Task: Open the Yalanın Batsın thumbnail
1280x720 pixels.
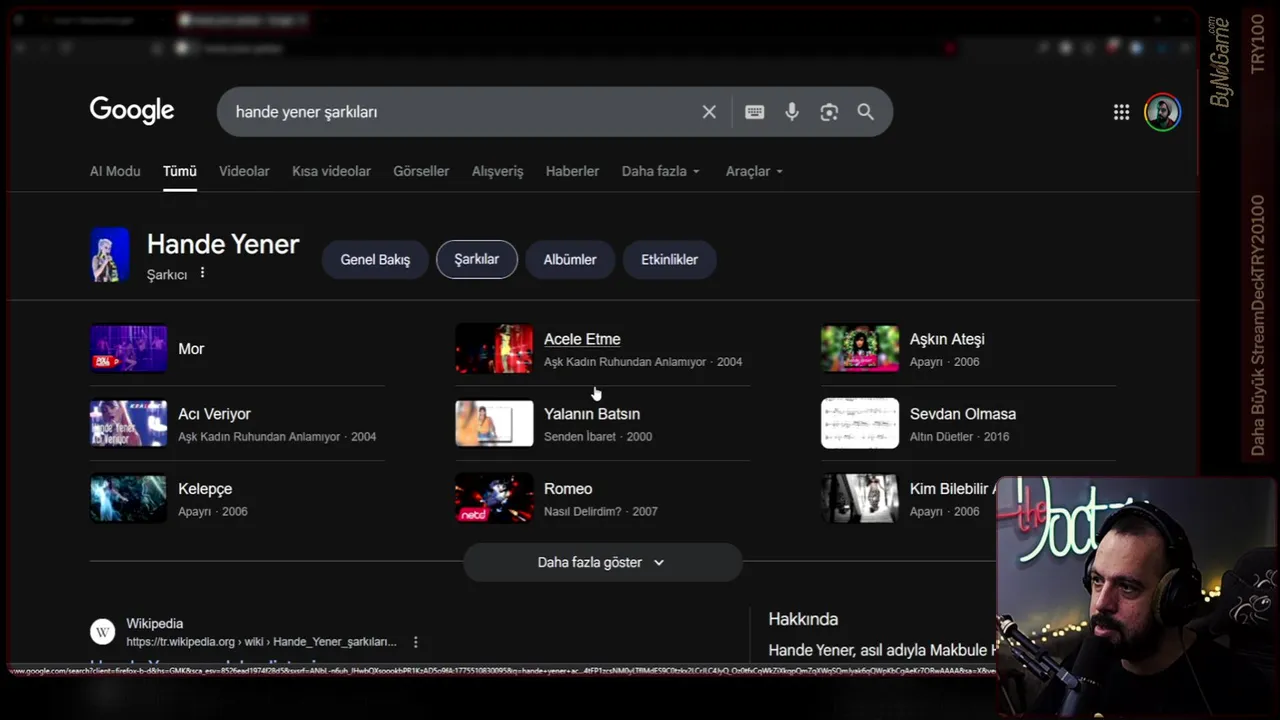Action: click(x=494, y=423)
